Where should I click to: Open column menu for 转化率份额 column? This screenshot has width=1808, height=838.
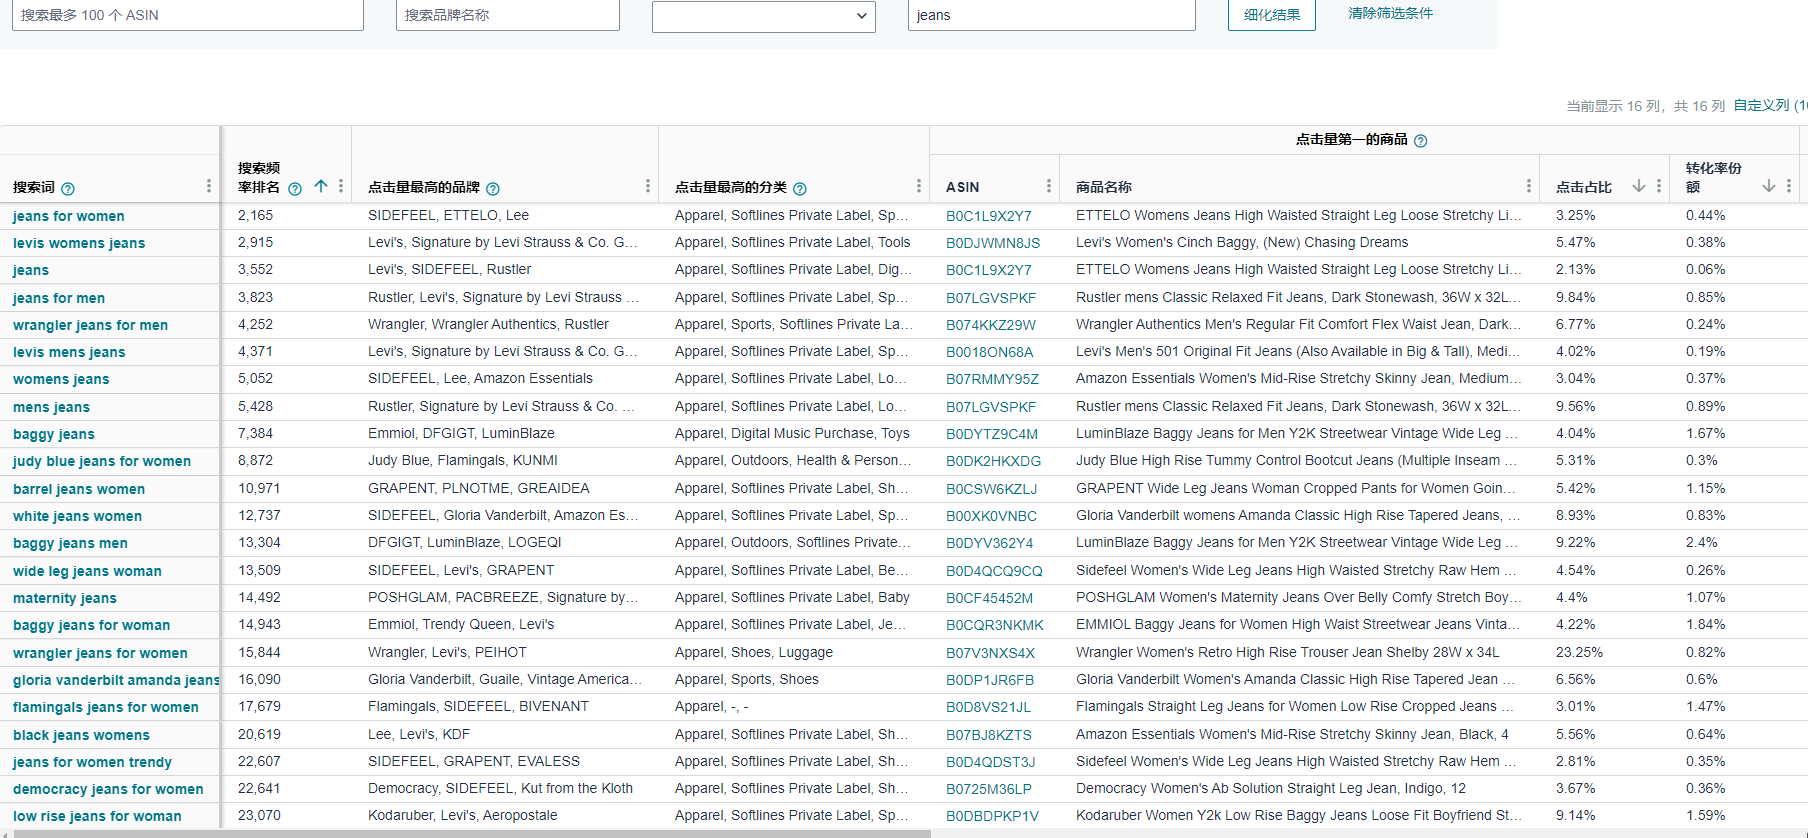tap(1789, 186)
